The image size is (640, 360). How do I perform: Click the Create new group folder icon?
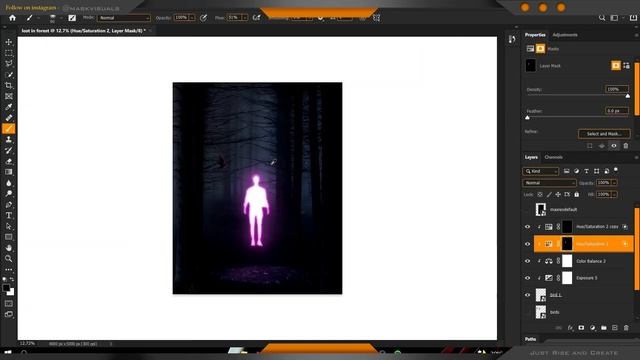point(604,328)
